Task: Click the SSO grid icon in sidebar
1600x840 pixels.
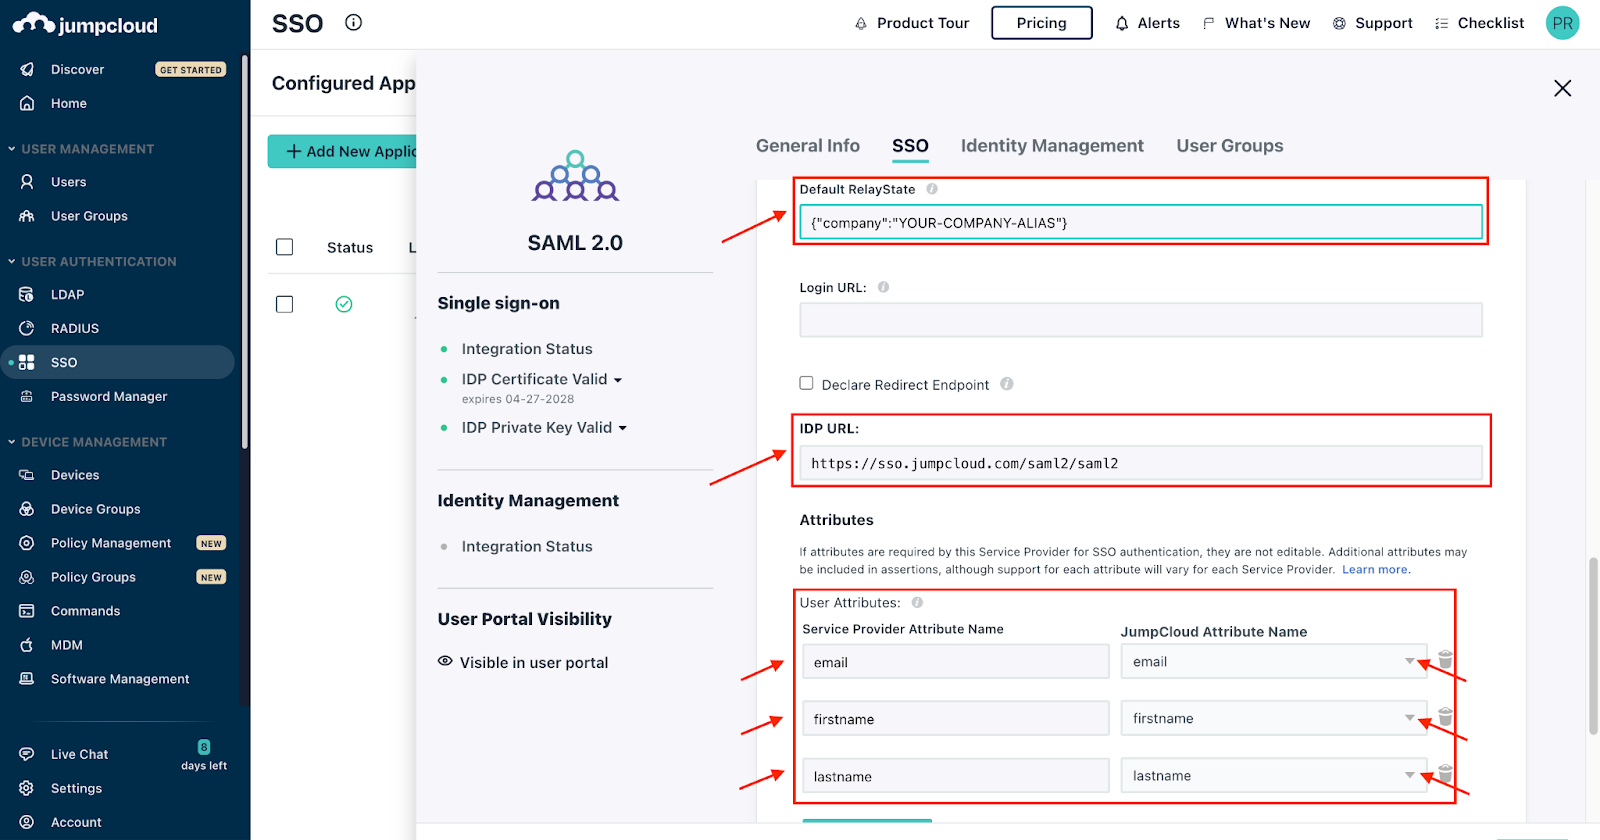Action: tap(27, 362)
